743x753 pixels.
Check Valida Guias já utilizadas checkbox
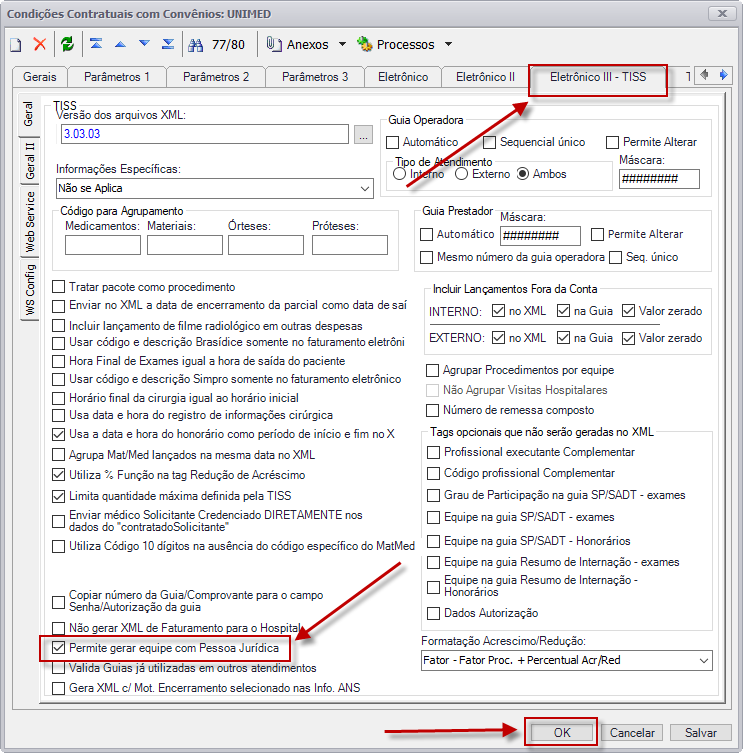[59, 668]
